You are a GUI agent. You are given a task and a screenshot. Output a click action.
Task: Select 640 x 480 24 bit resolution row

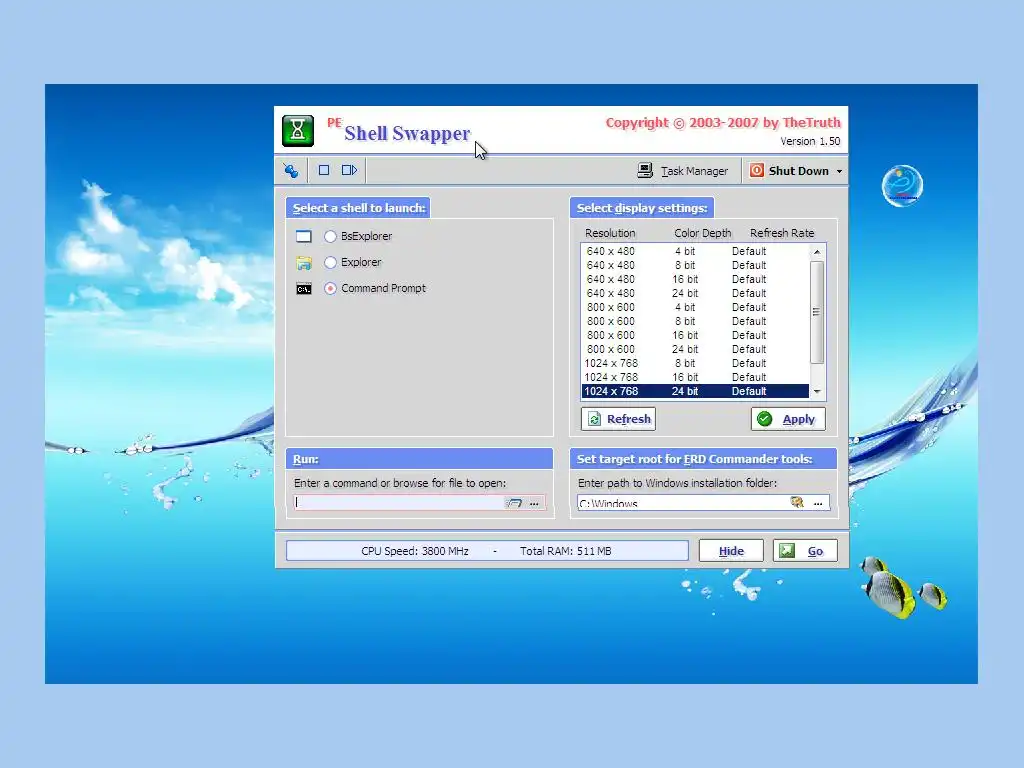[x=695, y=293]
